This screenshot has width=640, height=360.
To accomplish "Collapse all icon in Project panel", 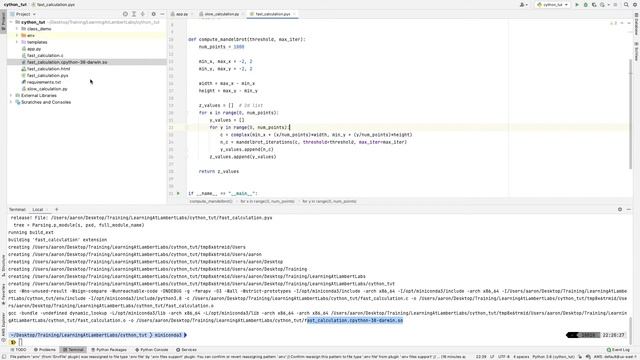I will point(142,14).
